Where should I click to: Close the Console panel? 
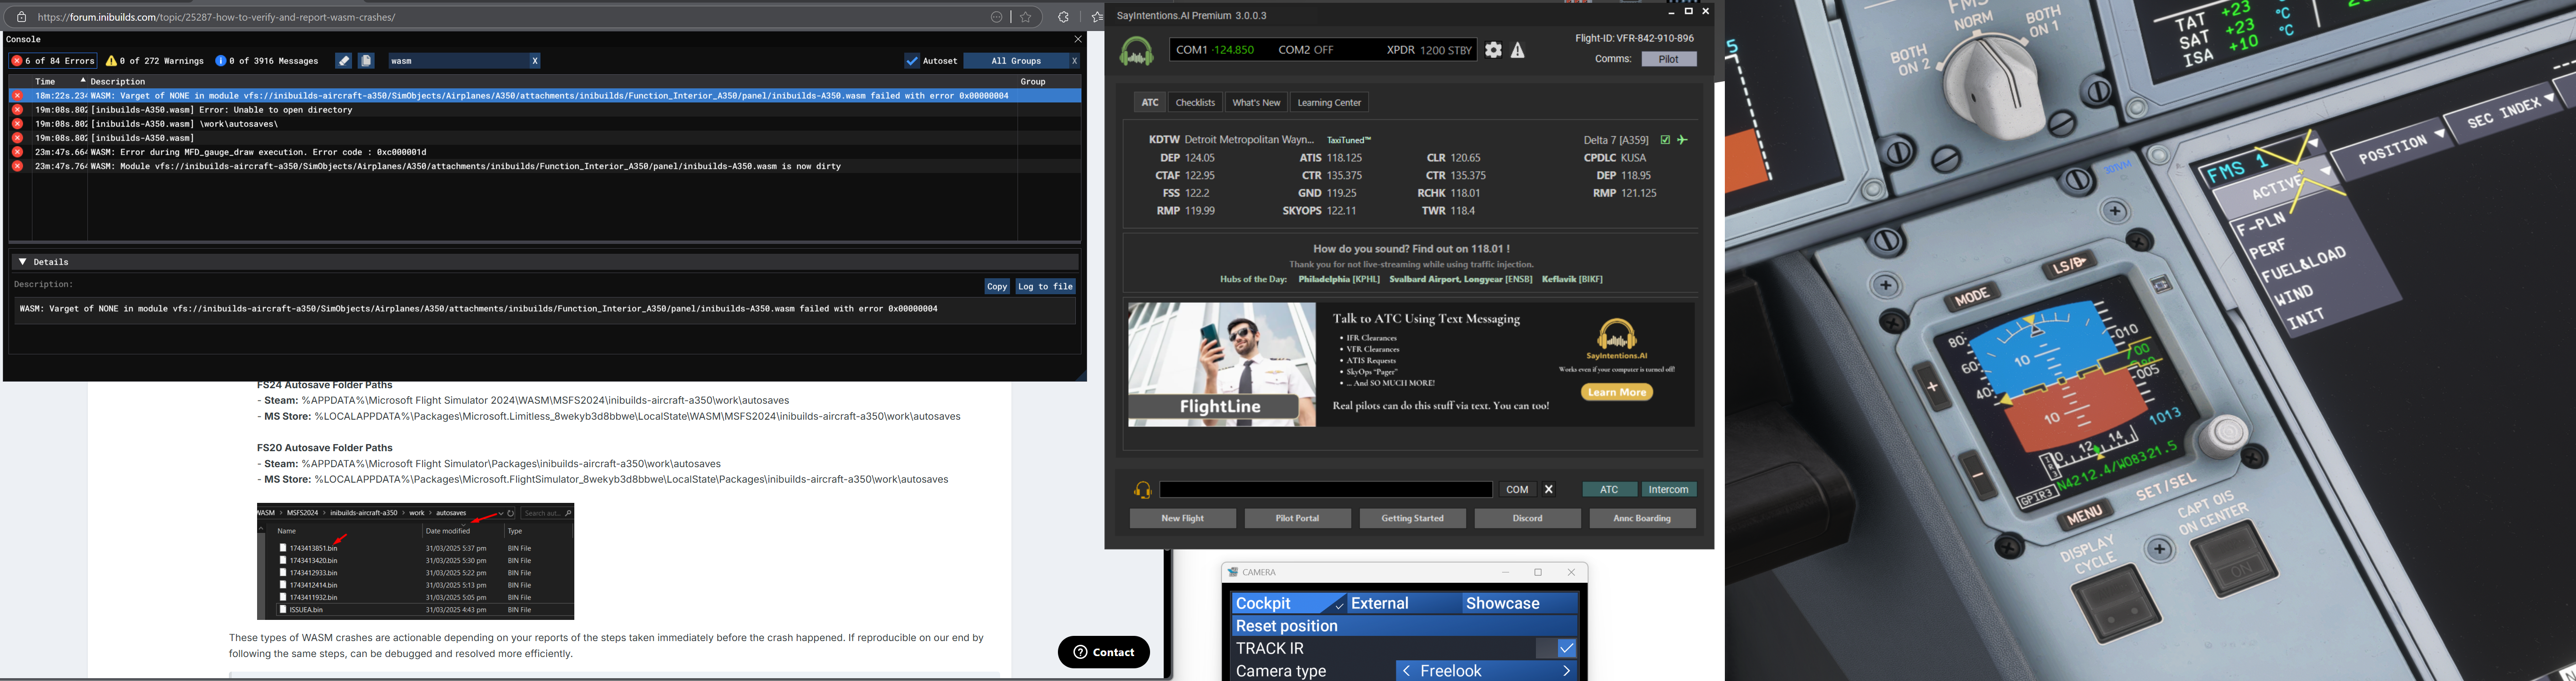(1077, 39)
